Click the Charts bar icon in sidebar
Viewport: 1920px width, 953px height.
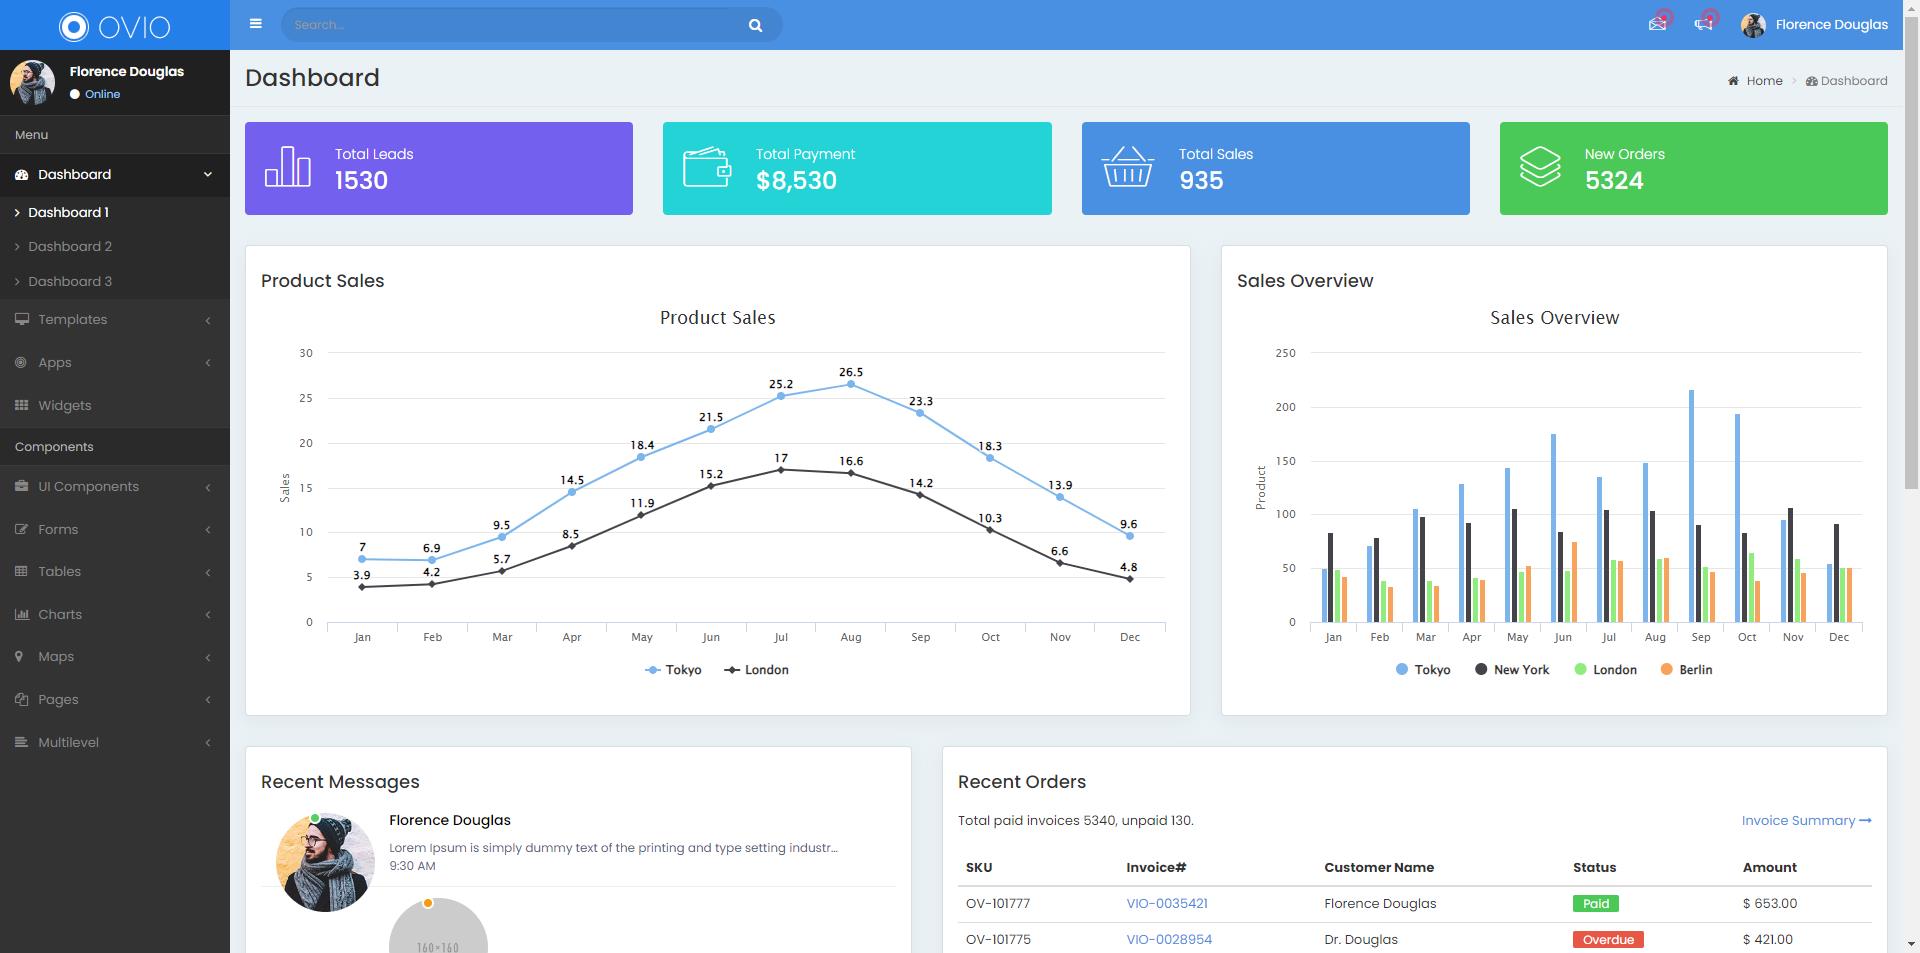pyautogui.click(x=21, y=615)
